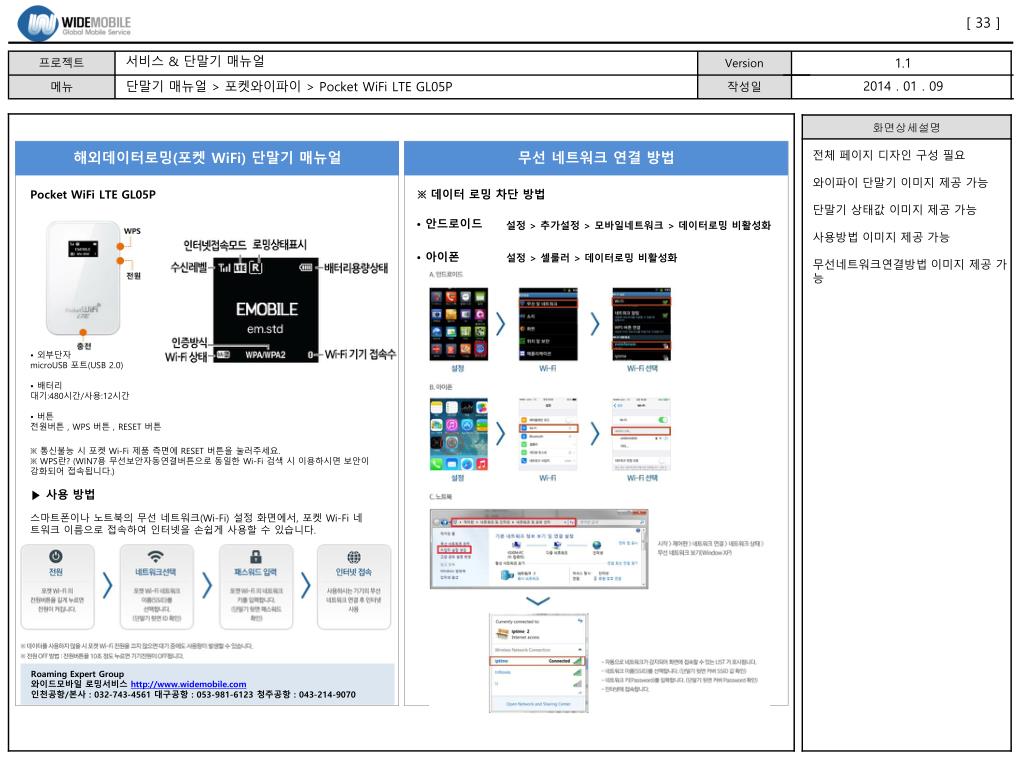
Task: Click the 전원 step card title
Action: (x=56, y=572)
